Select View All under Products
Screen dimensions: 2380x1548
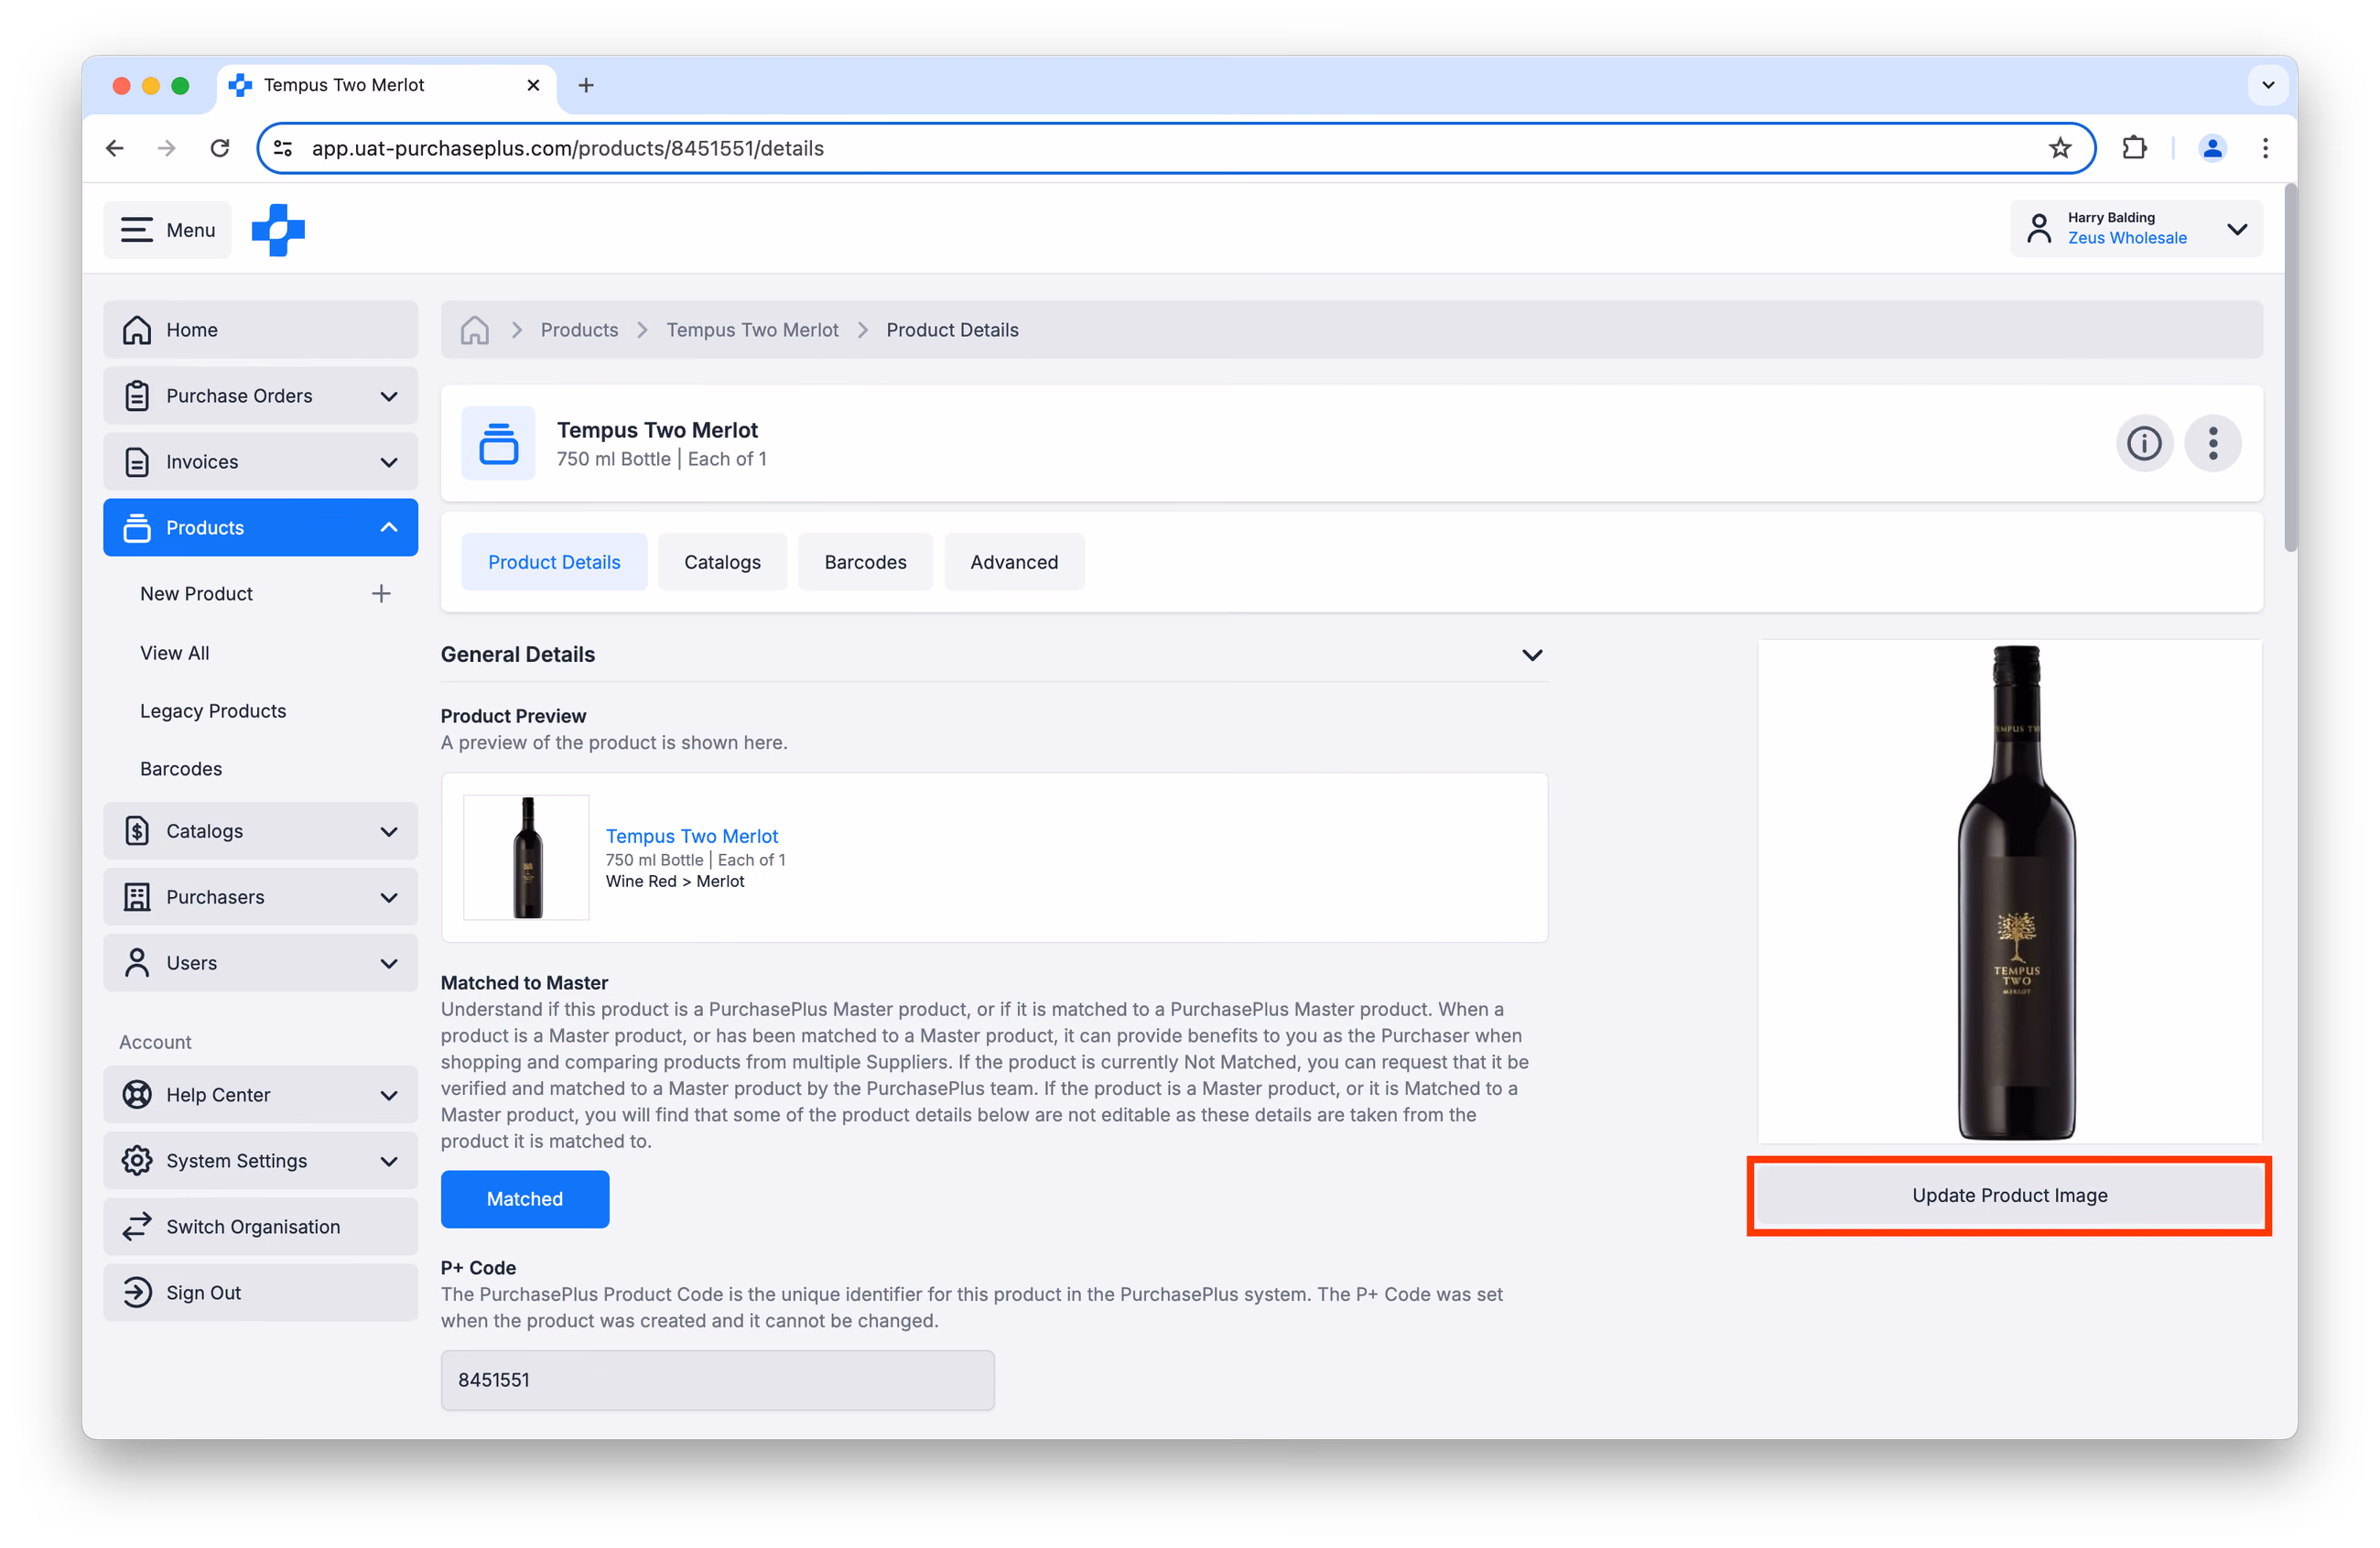click(x=175, y=652)
